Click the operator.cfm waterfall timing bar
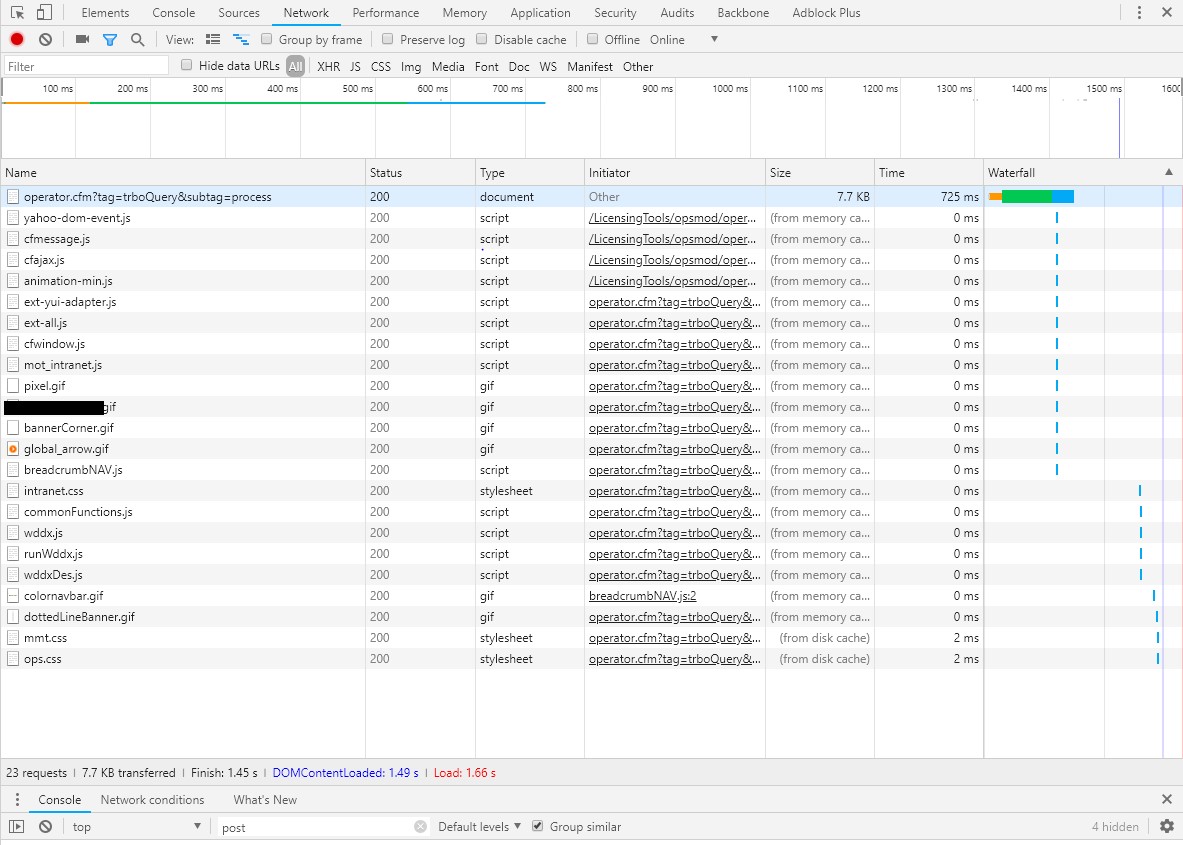Image resolution: width=1183 pixels, height=845 pixels. click(1031, 197)
